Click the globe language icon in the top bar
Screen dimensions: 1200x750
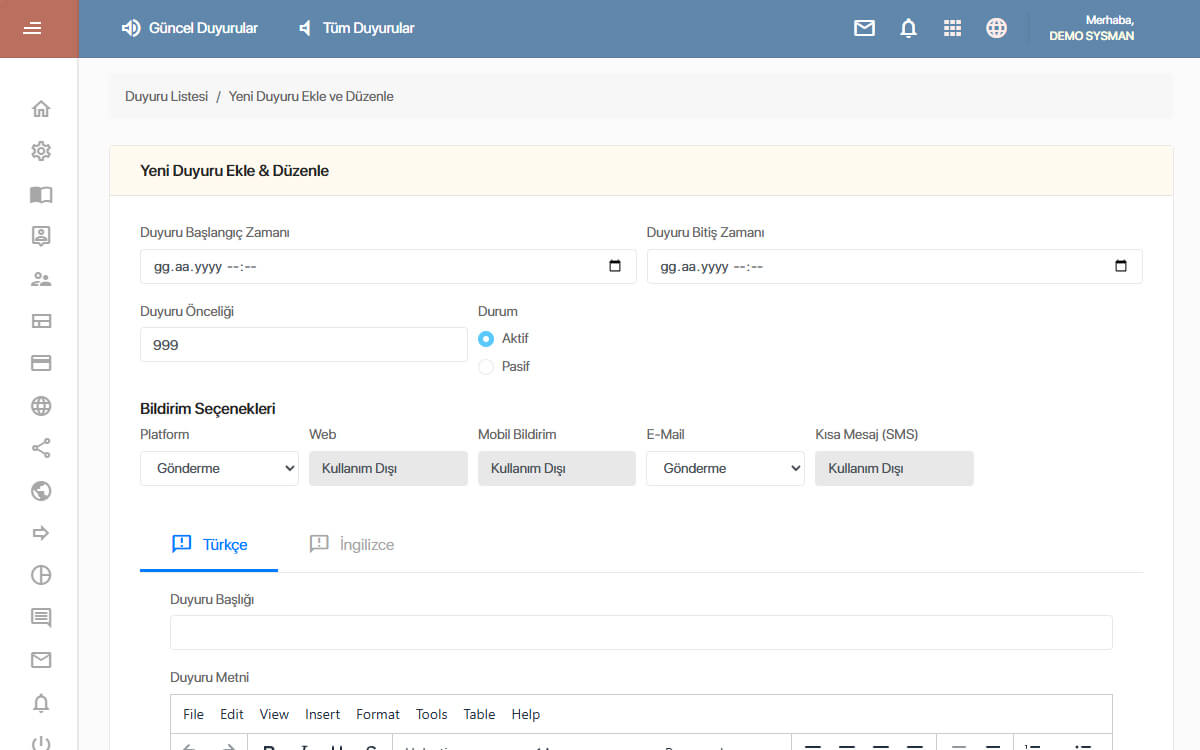click(996, 28)
